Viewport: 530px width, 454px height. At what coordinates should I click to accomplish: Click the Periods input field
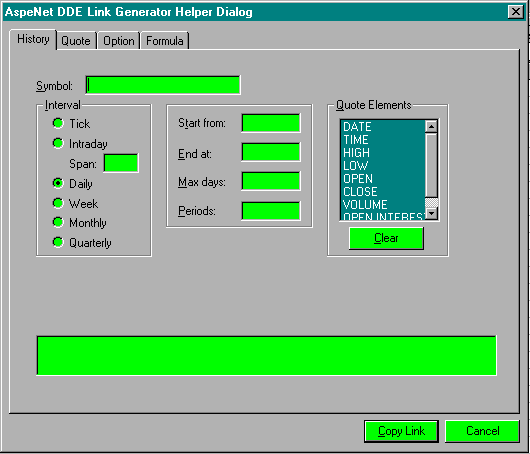tap(271, 211)
